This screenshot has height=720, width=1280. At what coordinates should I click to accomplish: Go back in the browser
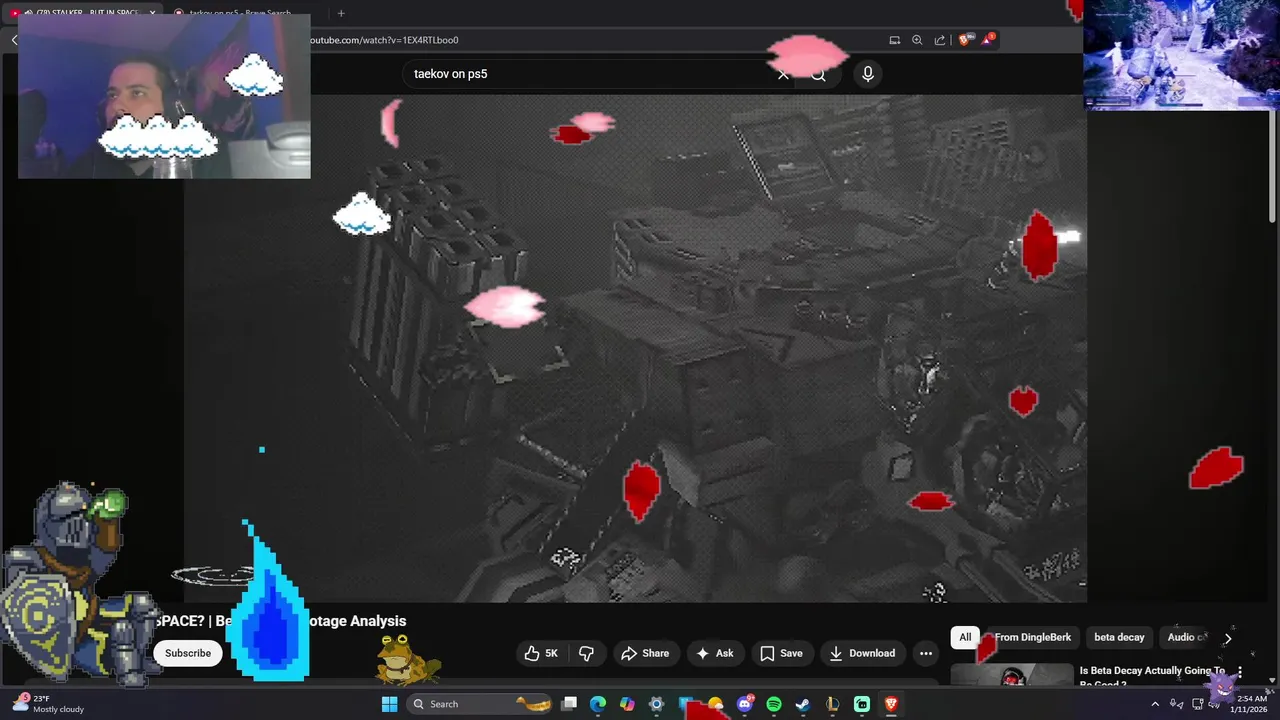[x=15, y=40]
